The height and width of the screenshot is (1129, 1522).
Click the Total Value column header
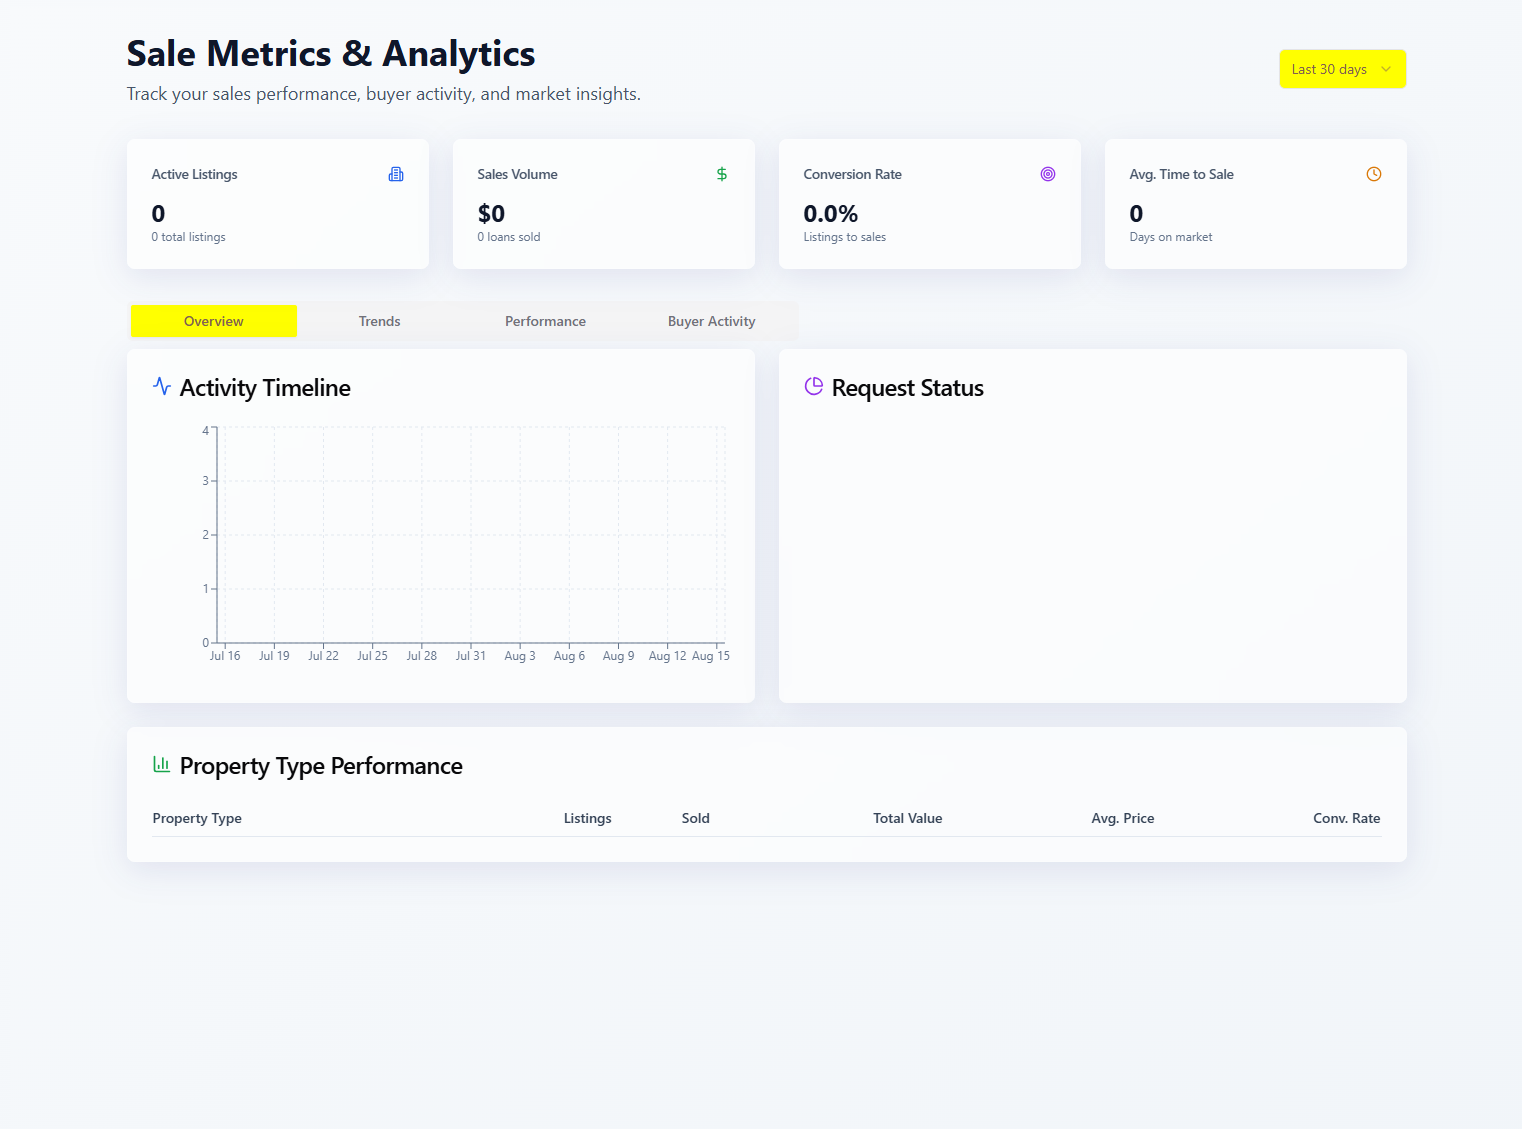point(907,818)
